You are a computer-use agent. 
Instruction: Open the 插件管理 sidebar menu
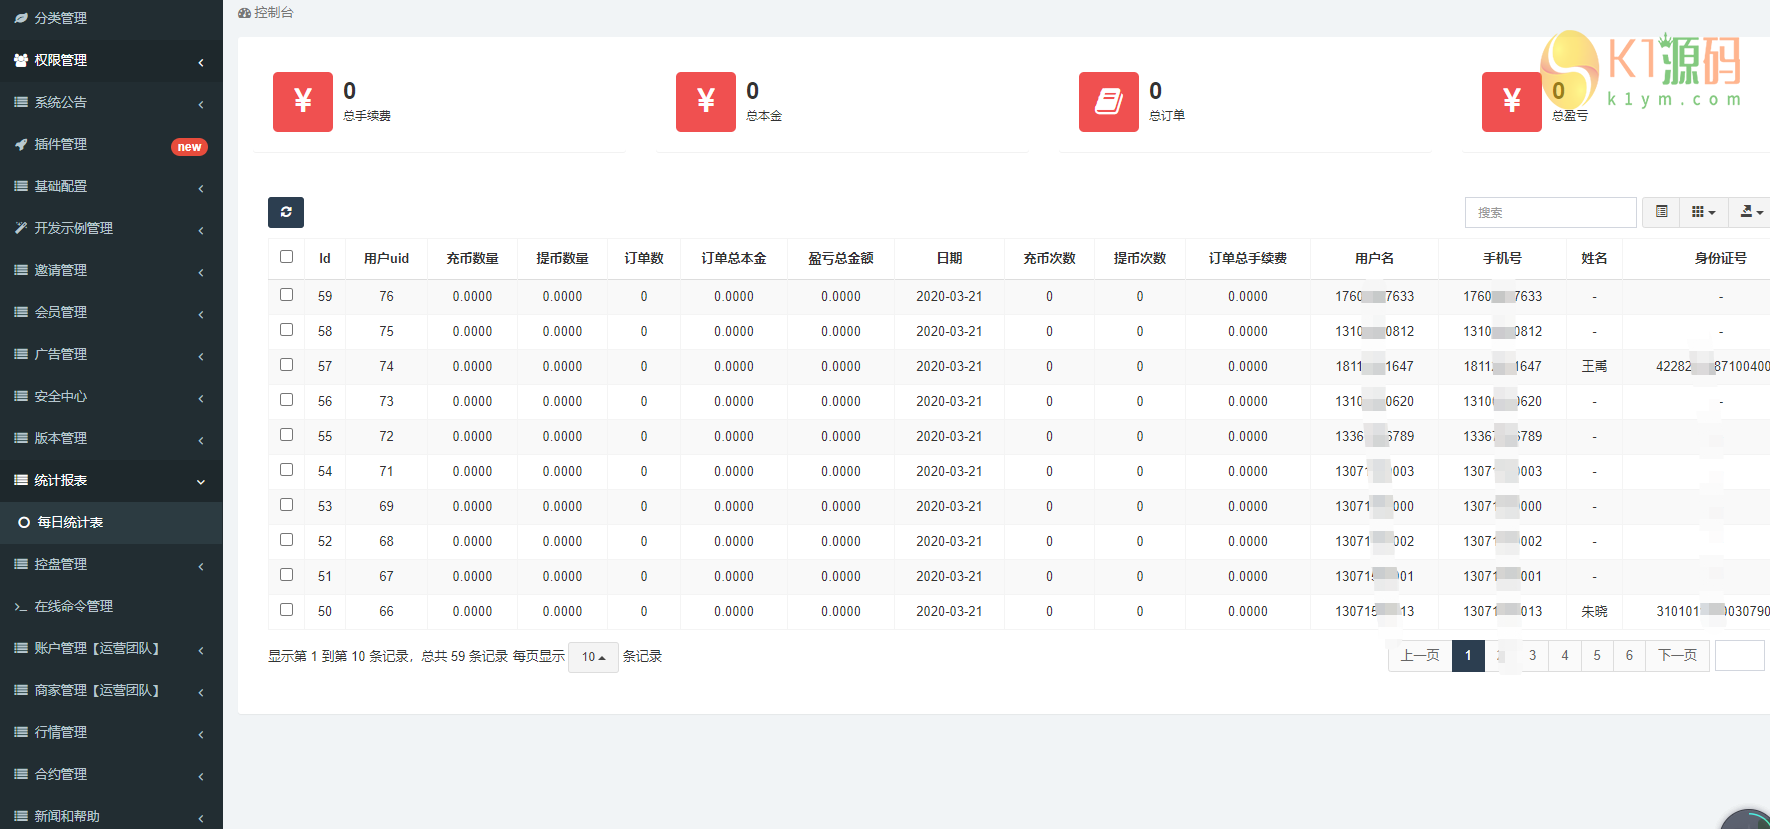[111, 144]
